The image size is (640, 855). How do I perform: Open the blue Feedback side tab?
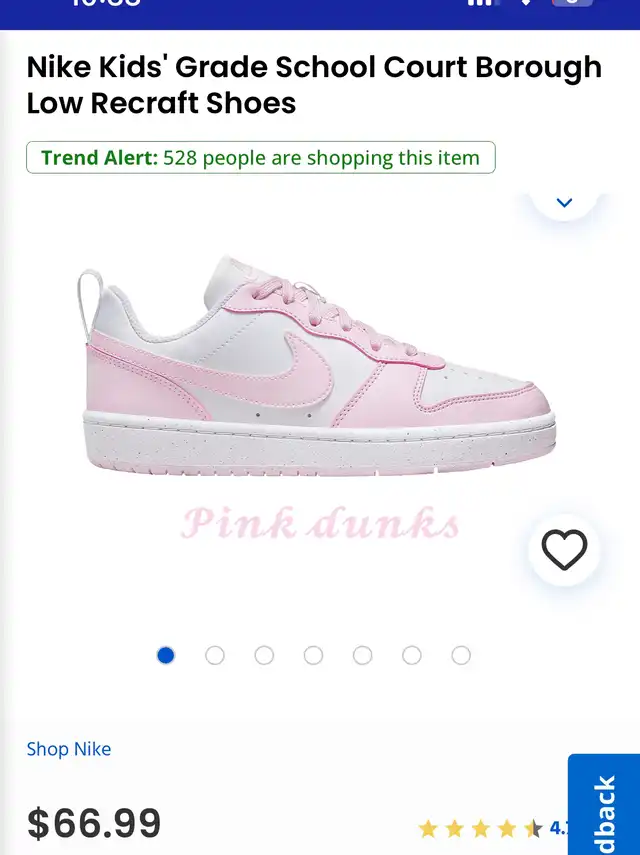(604, 804)
